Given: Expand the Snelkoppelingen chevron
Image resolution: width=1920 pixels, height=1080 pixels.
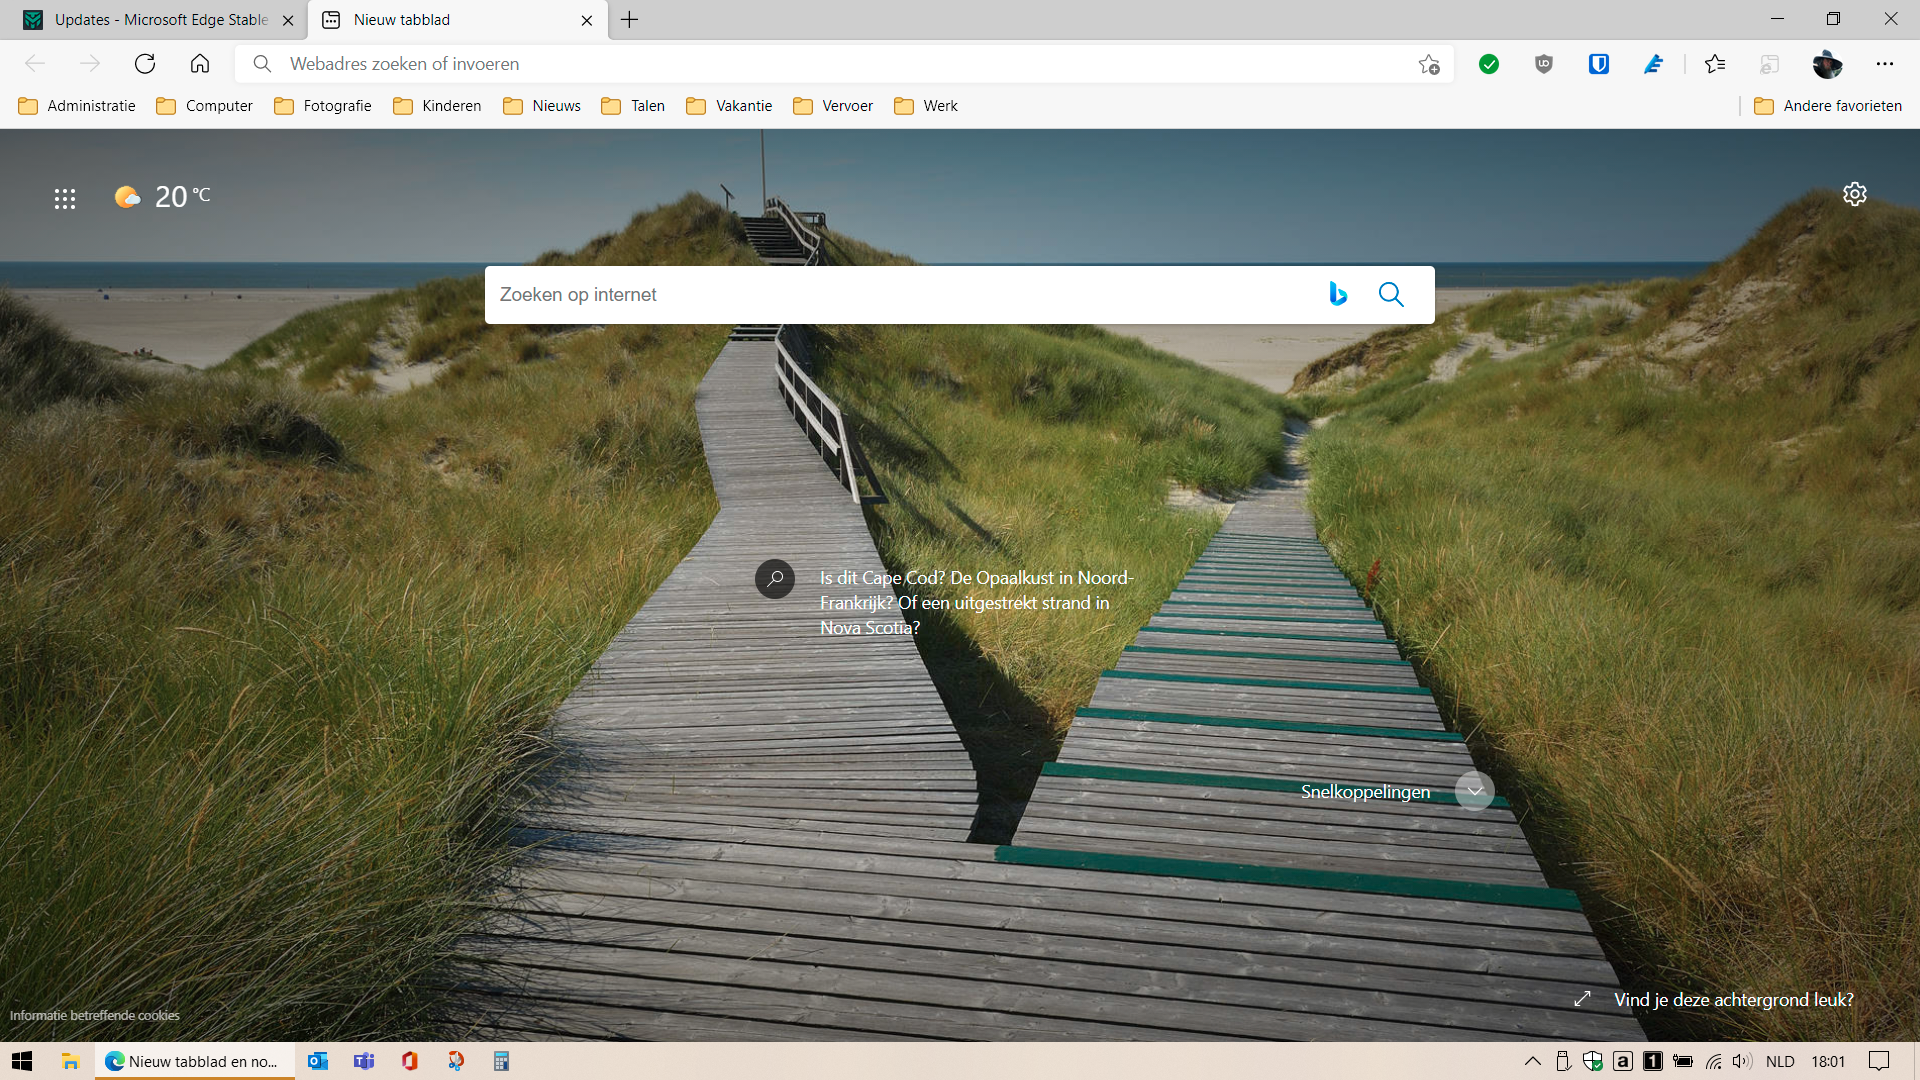Looking at the screenshot, I should point(1474,791).
